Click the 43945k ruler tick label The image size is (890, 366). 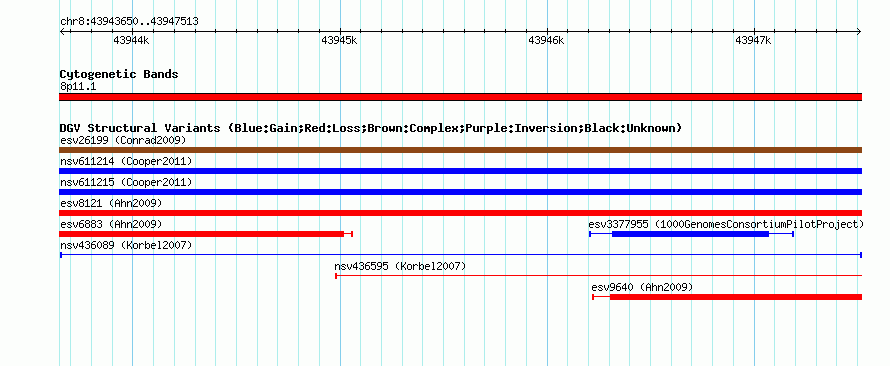339,40
